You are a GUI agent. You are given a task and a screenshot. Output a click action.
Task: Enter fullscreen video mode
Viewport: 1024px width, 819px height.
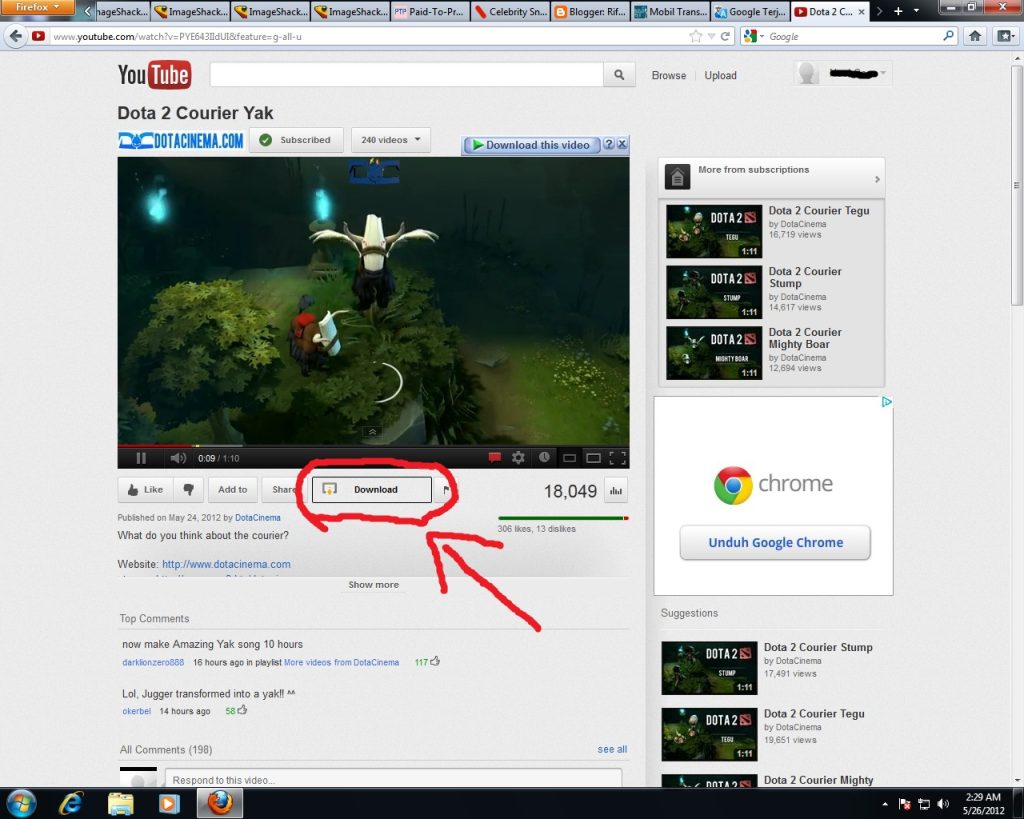pos(618,458)
